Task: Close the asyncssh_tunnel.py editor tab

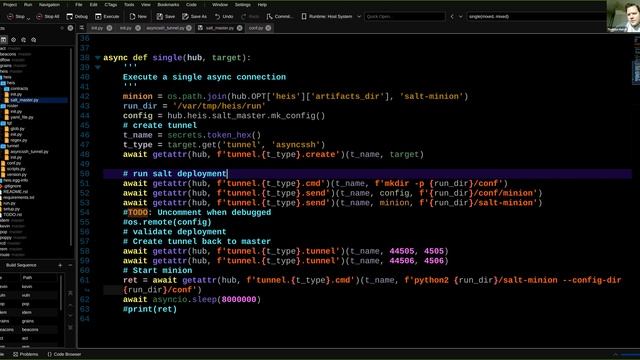Action: point(189,28)
